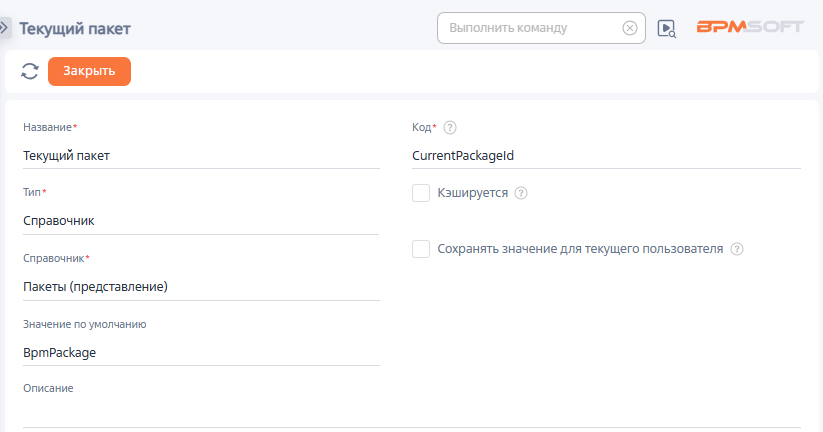Screen dimensions: 823x432
Task: Open help icon next to Кэшируется
Action: (x=521, y=193)
